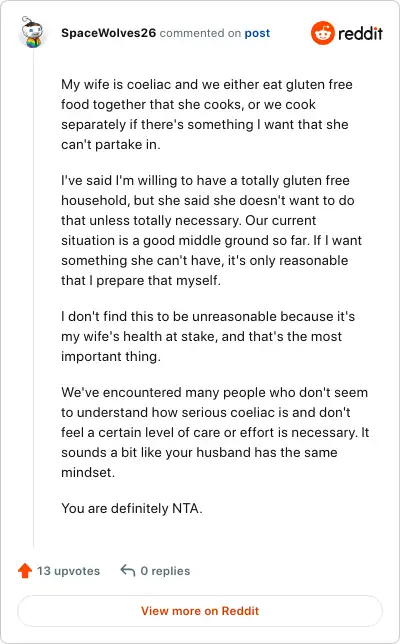This screenshot has height=644, width=400.
Task: Click the line 'You are definitely NTA.'
Action: tap(132, 508)
